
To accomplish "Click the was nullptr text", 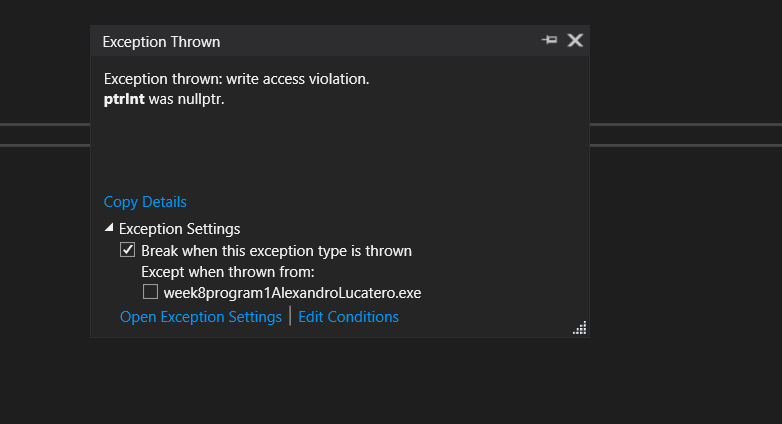I will point(187,99).
